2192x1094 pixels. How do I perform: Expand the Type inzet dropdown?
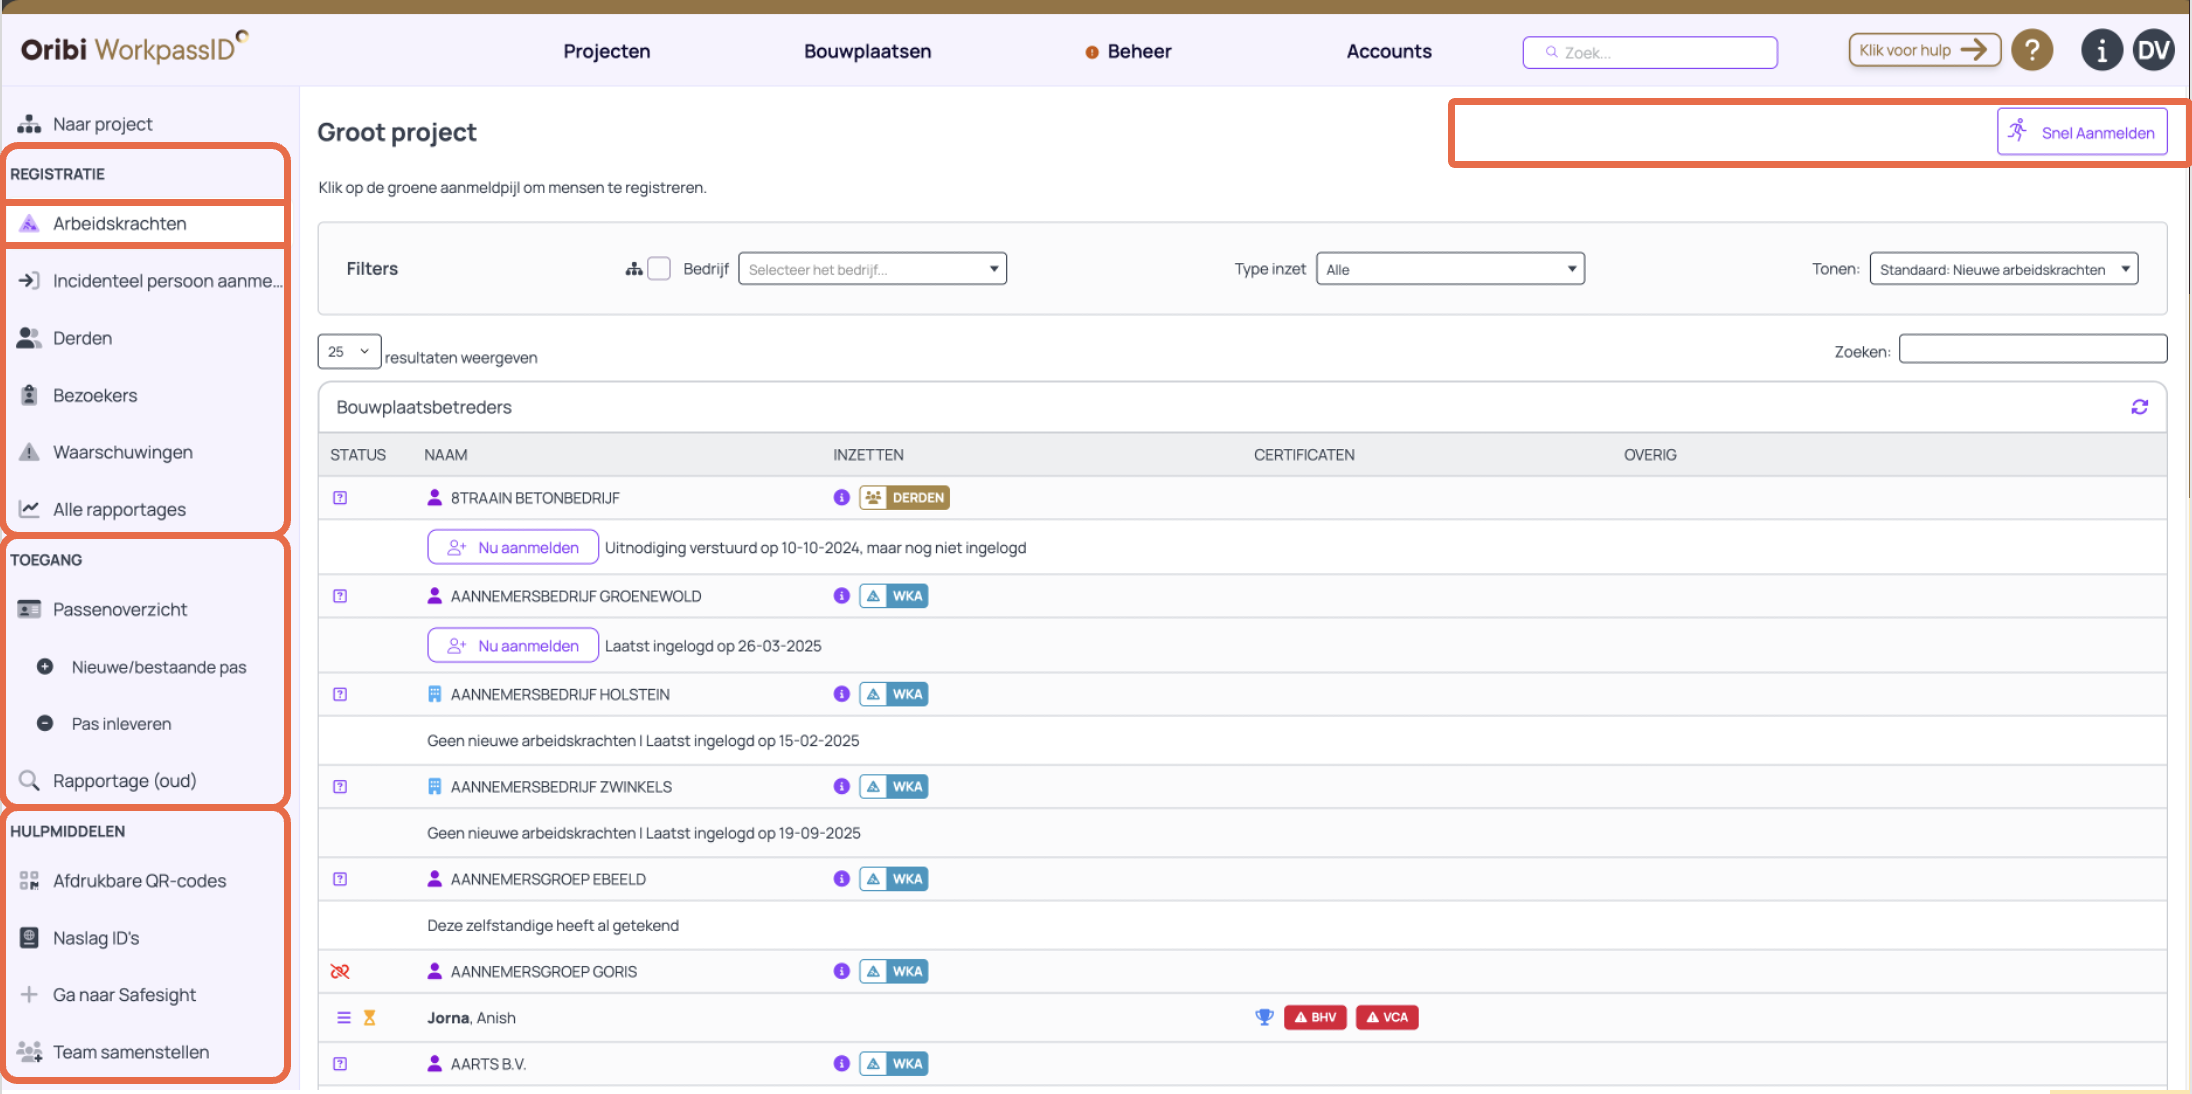click(1449, 269)
